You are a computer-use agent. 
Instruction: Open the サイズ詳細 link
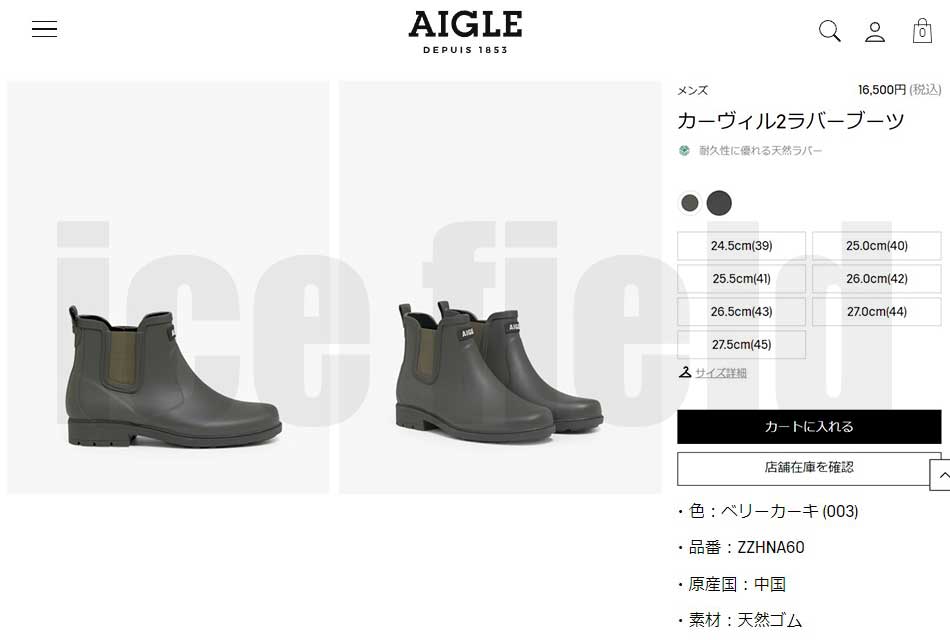click(x=720, y=373)
